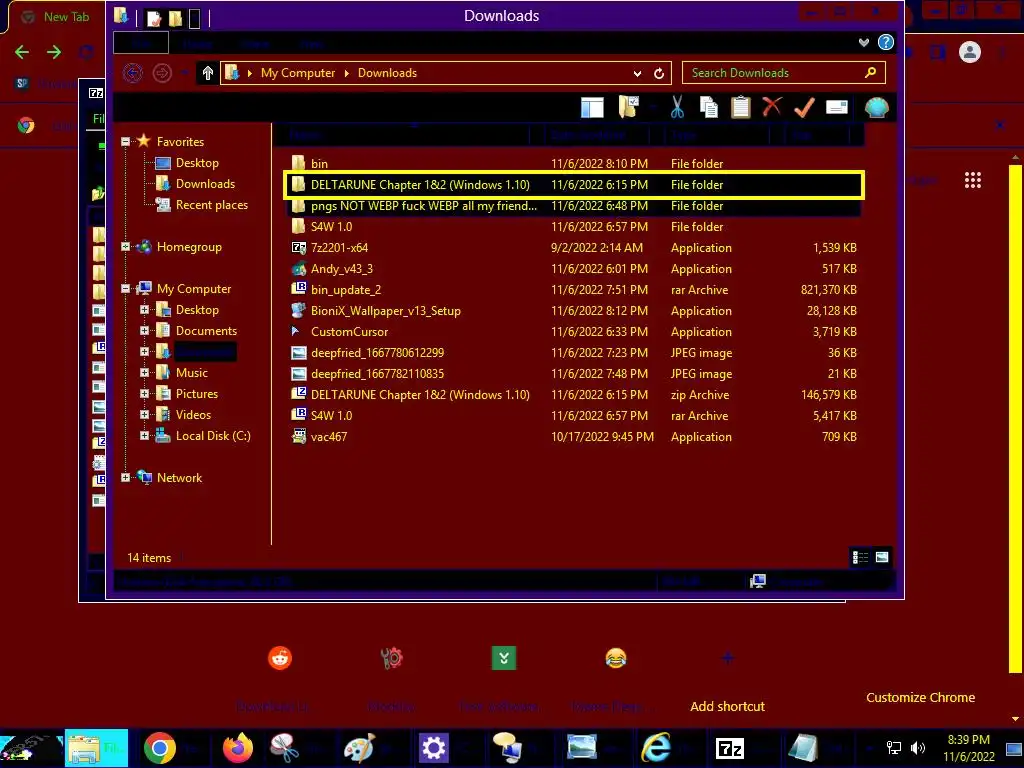Click the Cut scissors icon in Explorer toolbar

coord(677,107)
